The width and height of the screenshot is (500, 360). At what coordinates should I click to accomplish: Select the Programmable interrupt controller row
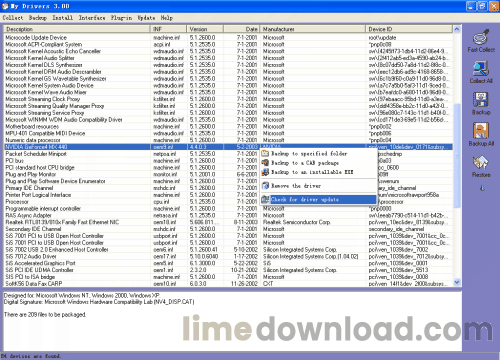[x=228, y=208]
